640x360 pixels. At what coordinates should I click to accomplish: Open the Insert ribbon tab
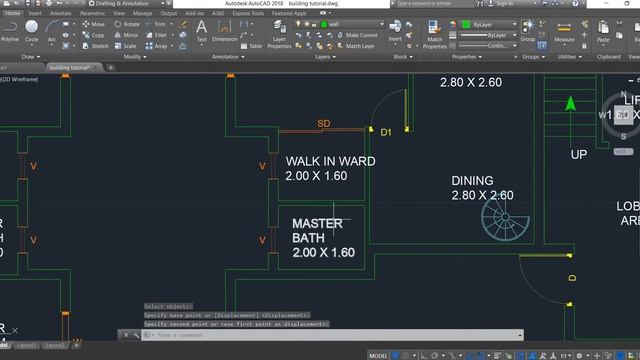coord(35,13)
